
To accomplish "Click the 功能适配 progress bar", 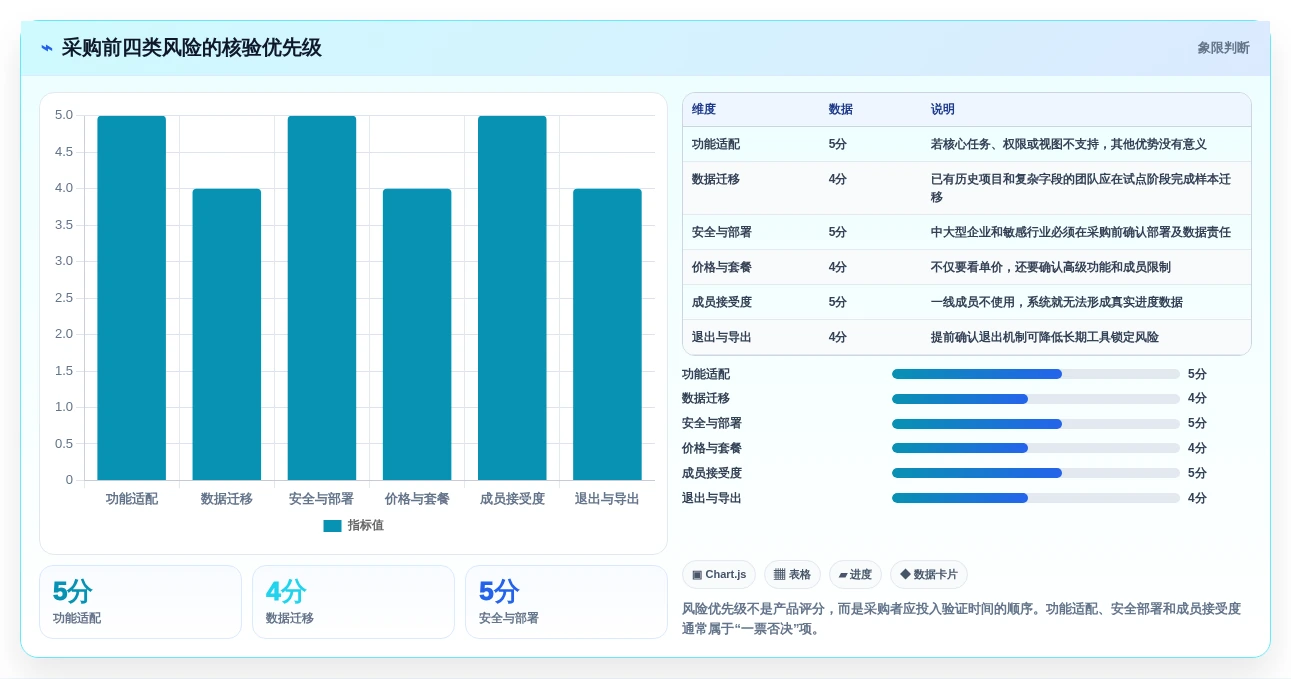I will [x=1036, y=374].
